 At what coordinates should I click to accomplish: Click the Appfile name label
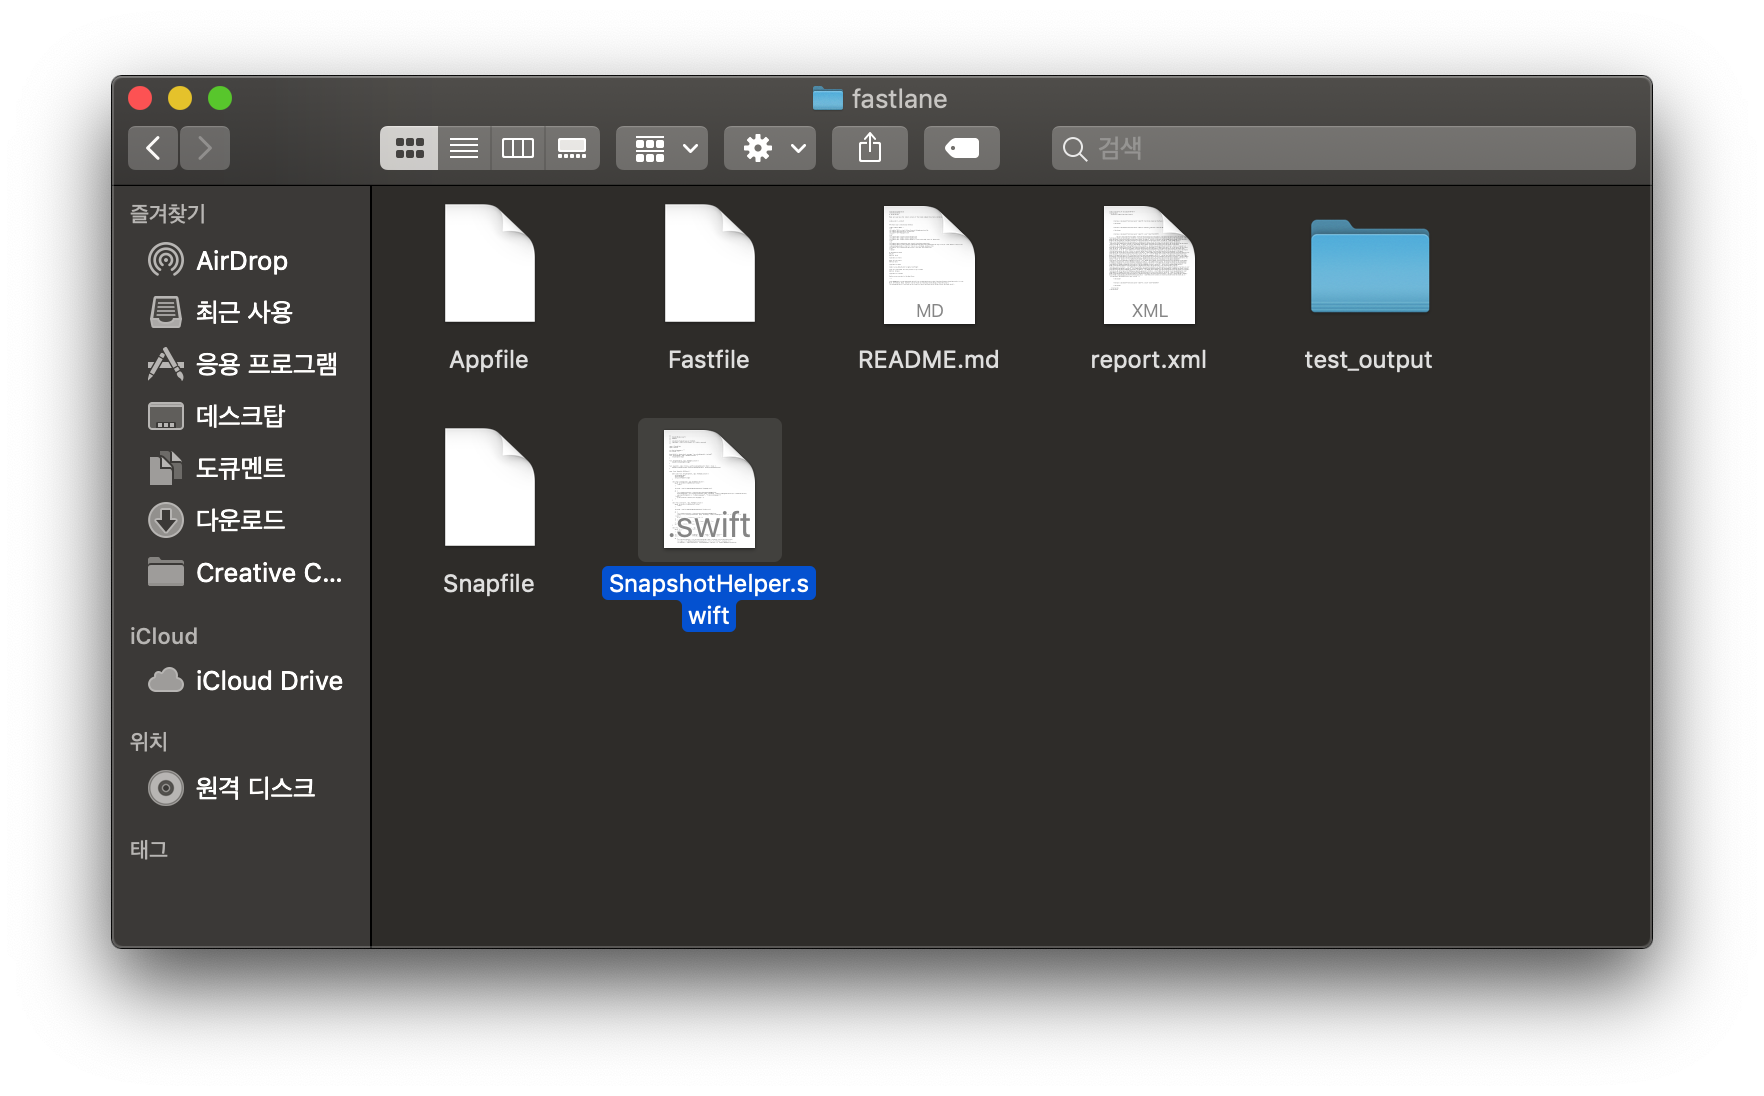click(489, 360)
